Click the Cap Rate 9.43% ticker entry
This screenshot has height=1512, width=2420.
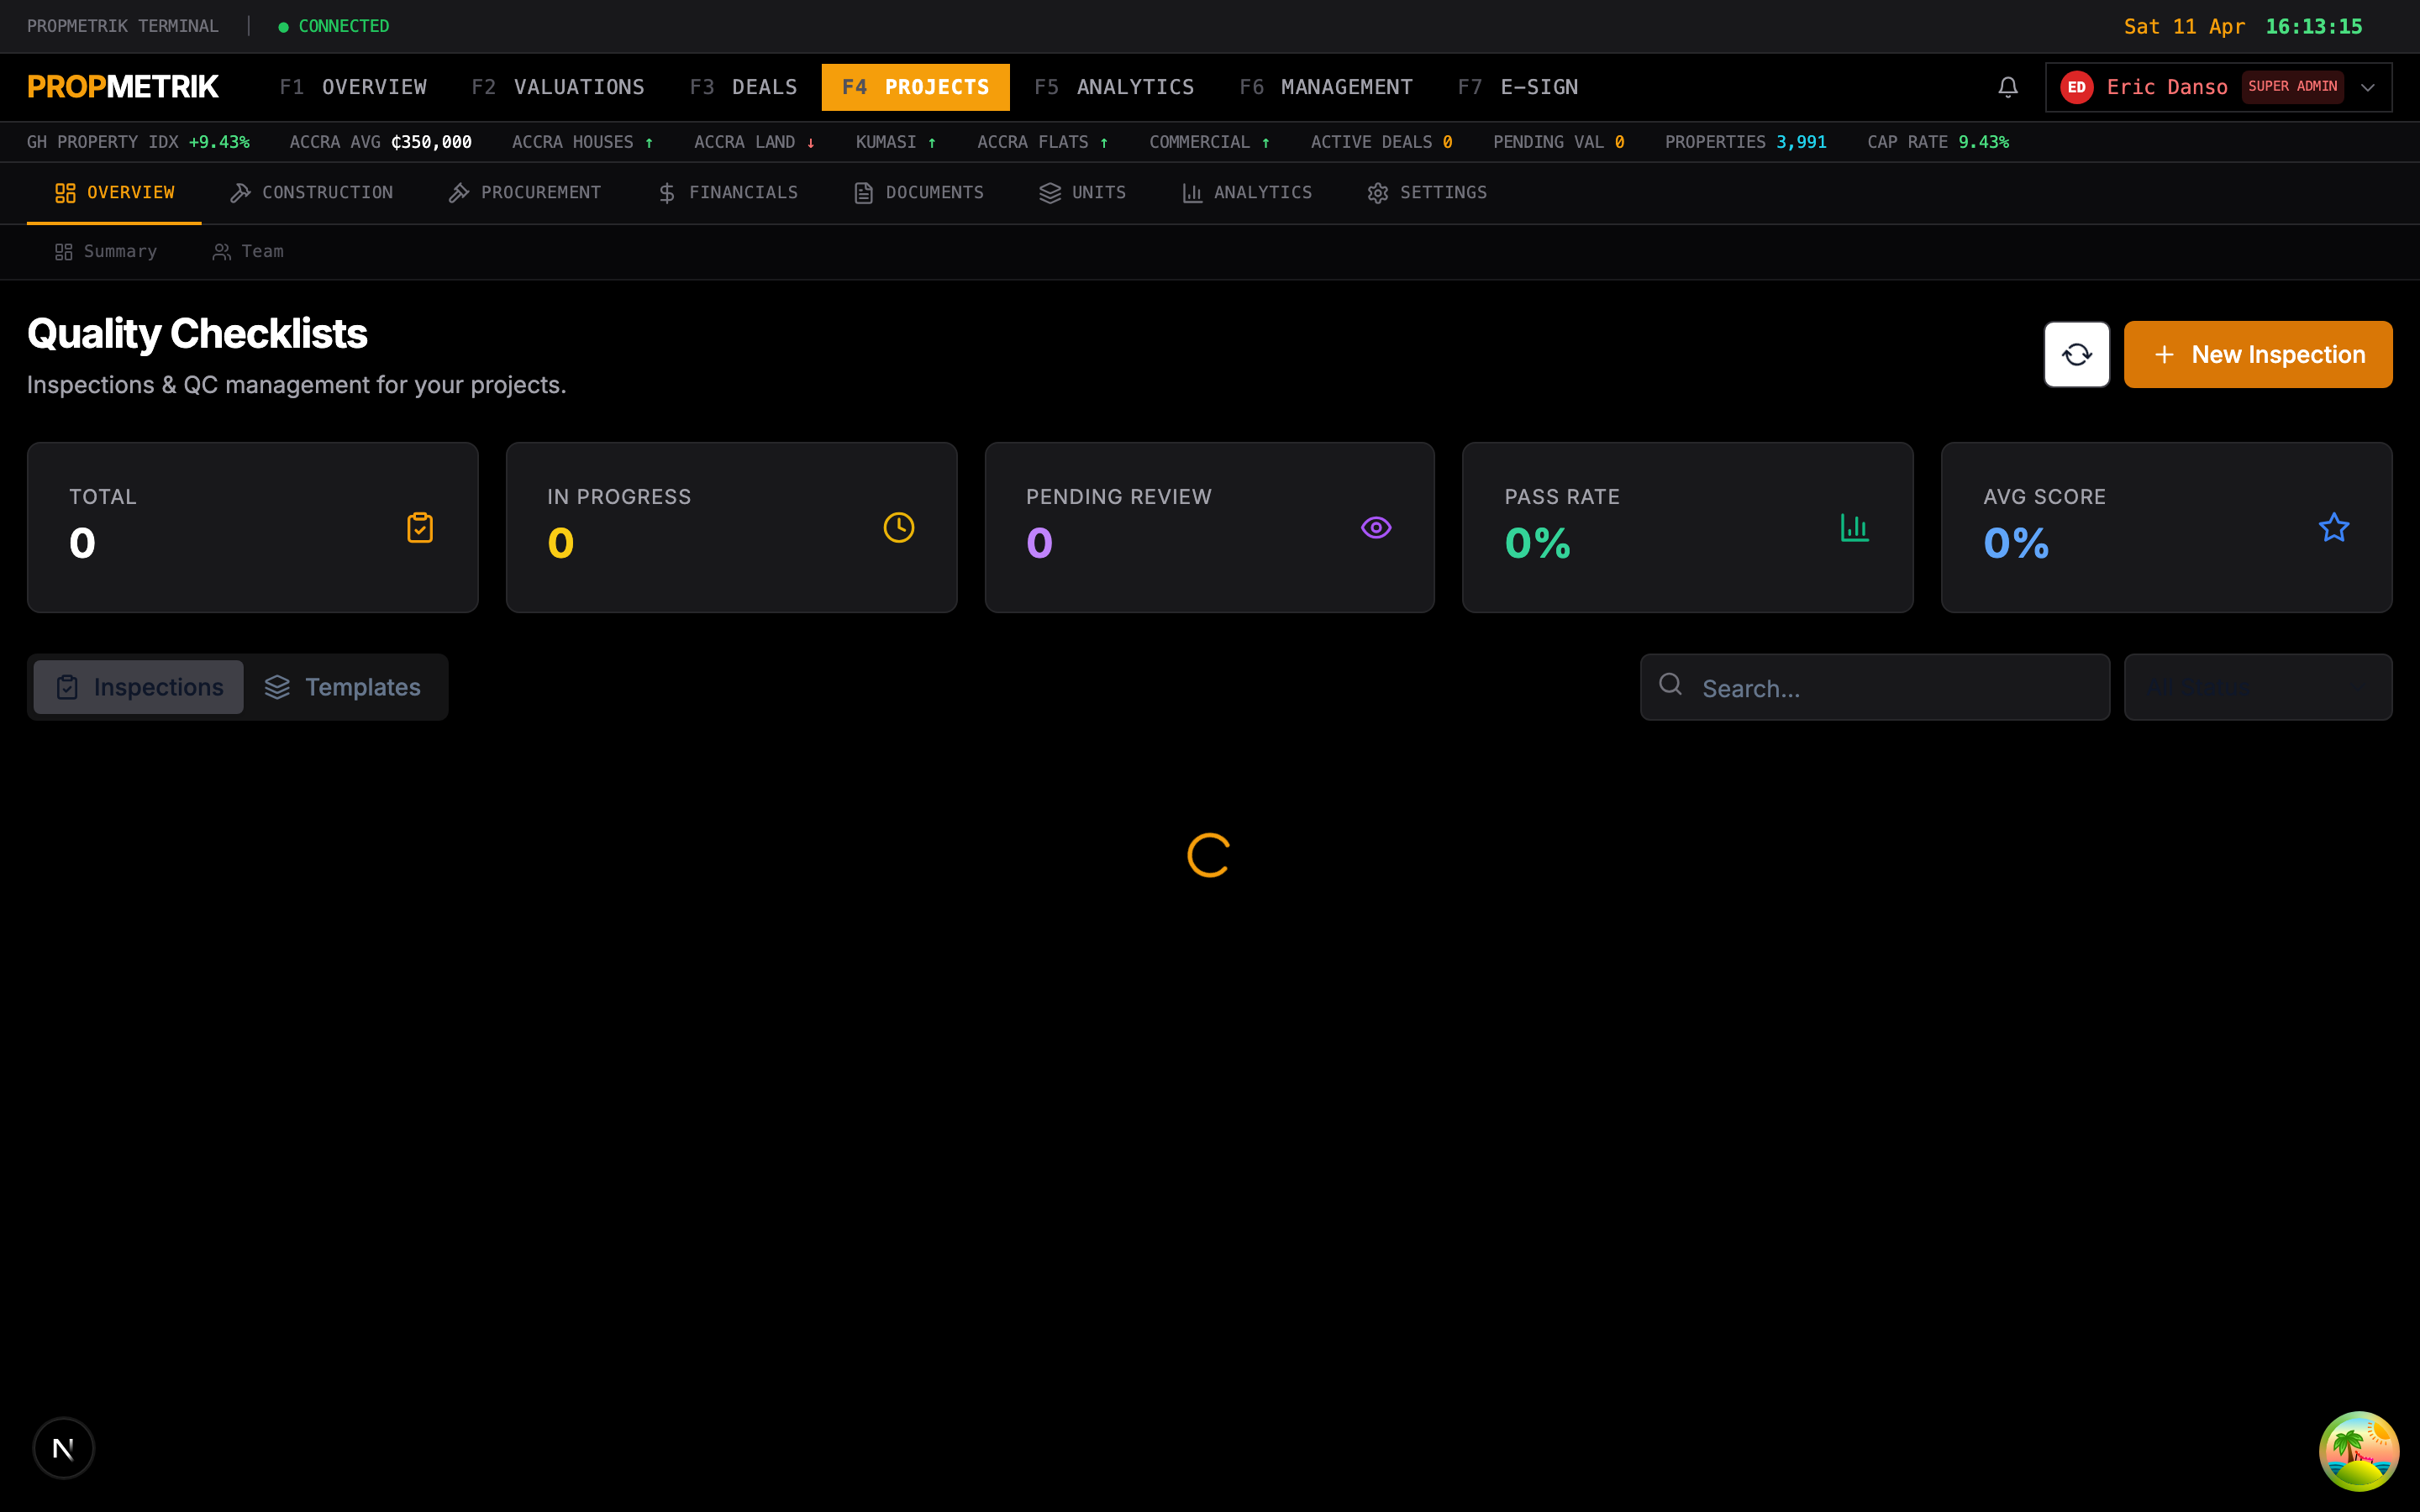coord(1937,142)
